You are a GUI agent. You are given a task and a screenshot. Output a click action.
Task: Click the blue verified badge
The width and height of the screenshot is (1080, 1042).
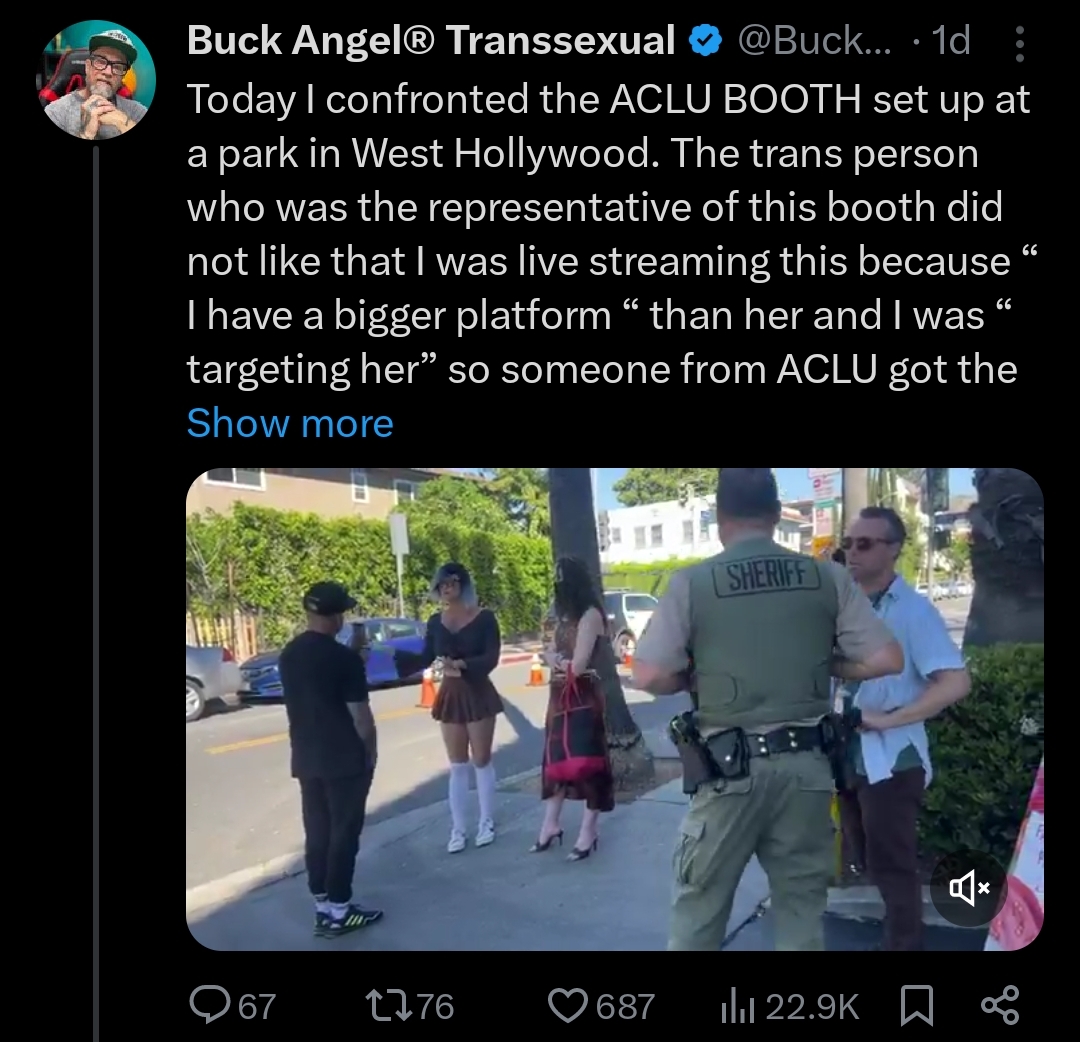(x=705, y=41)
